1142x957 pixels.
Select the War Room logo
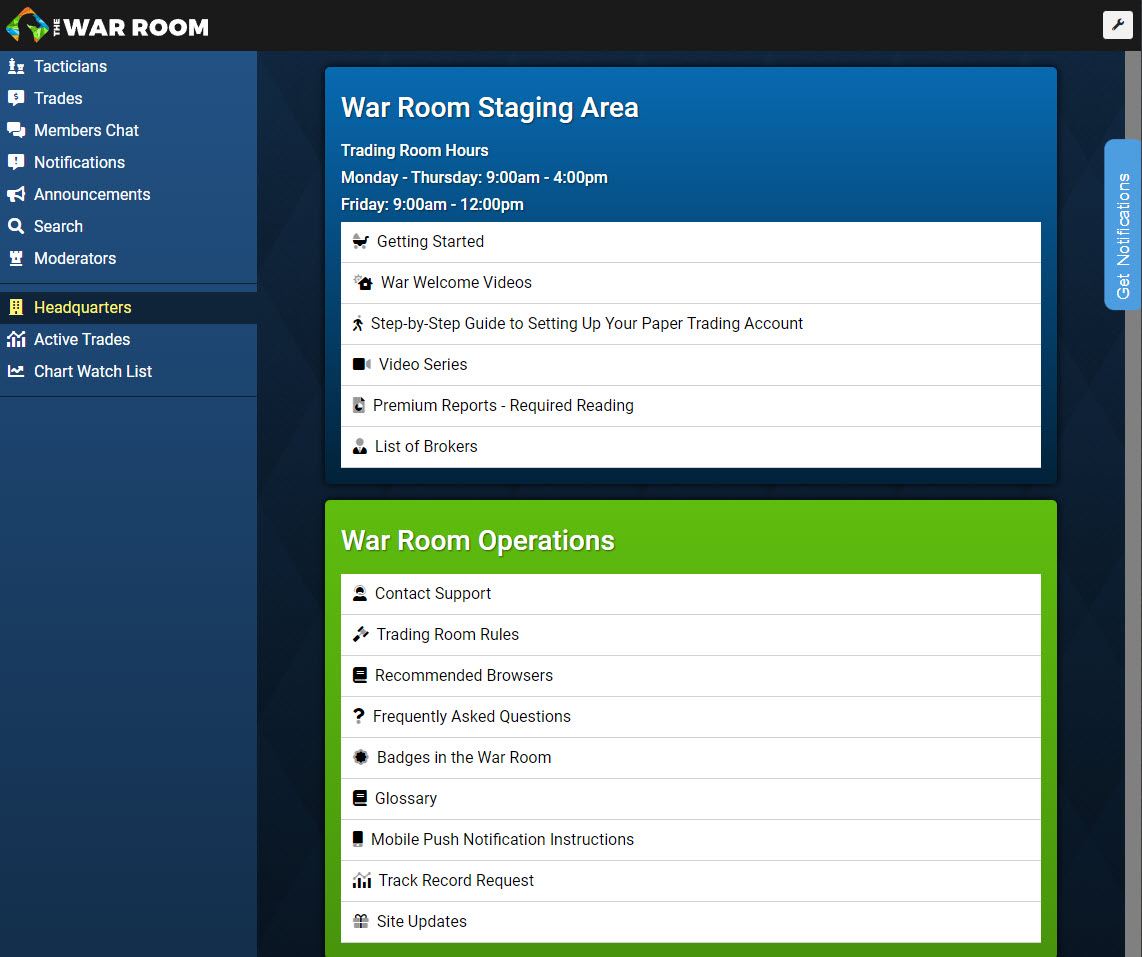(108, 26)
